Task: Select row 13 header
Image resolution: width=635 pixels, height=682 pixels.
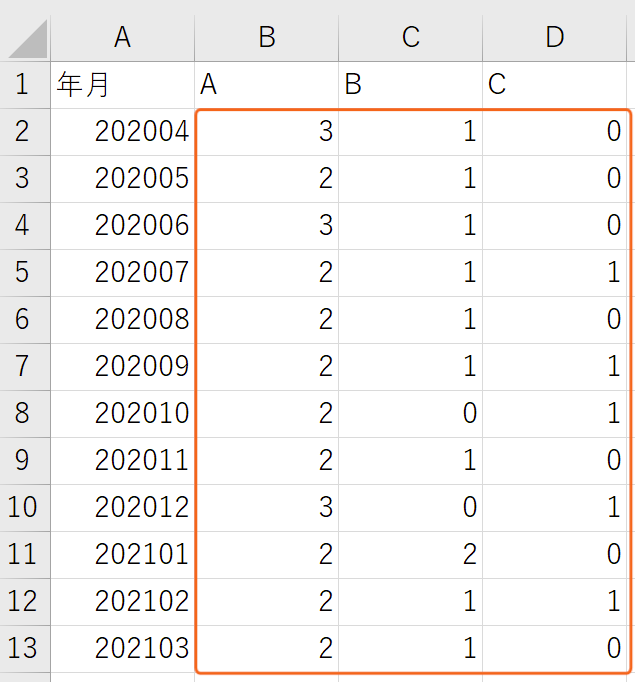Action: [25, 649]
